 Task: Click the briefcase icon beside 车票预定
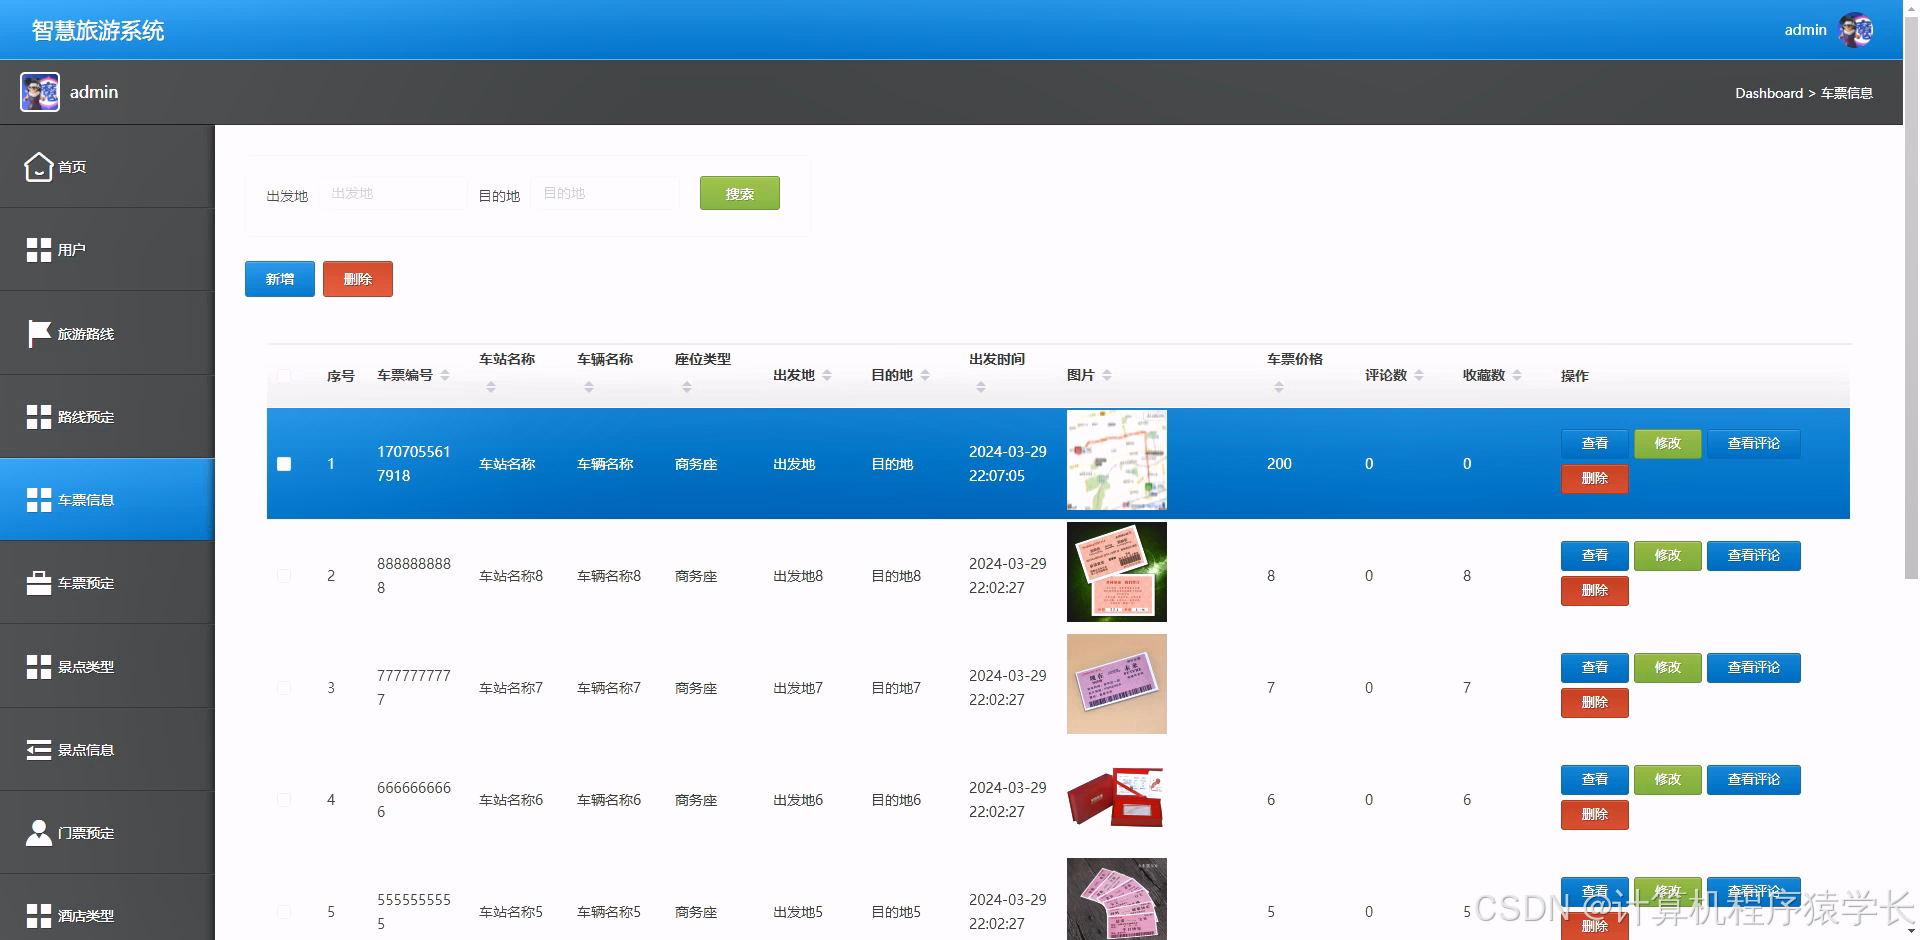pyautogui.click(x=38, y=583)
